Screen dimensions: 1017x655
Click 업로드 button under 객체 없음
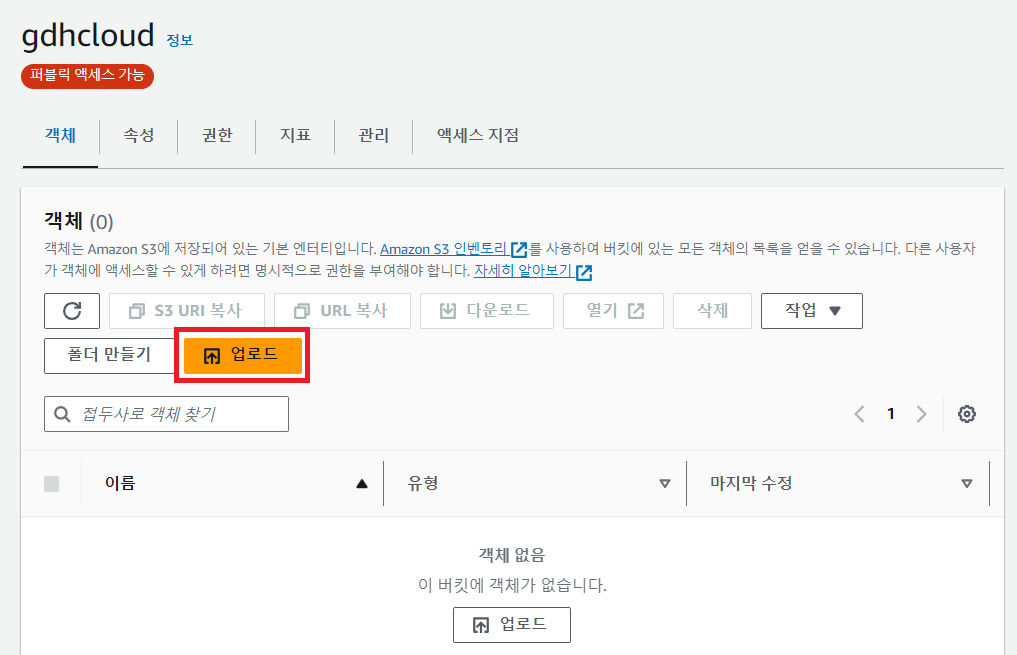pyautogui.click(x=512, y=625)
